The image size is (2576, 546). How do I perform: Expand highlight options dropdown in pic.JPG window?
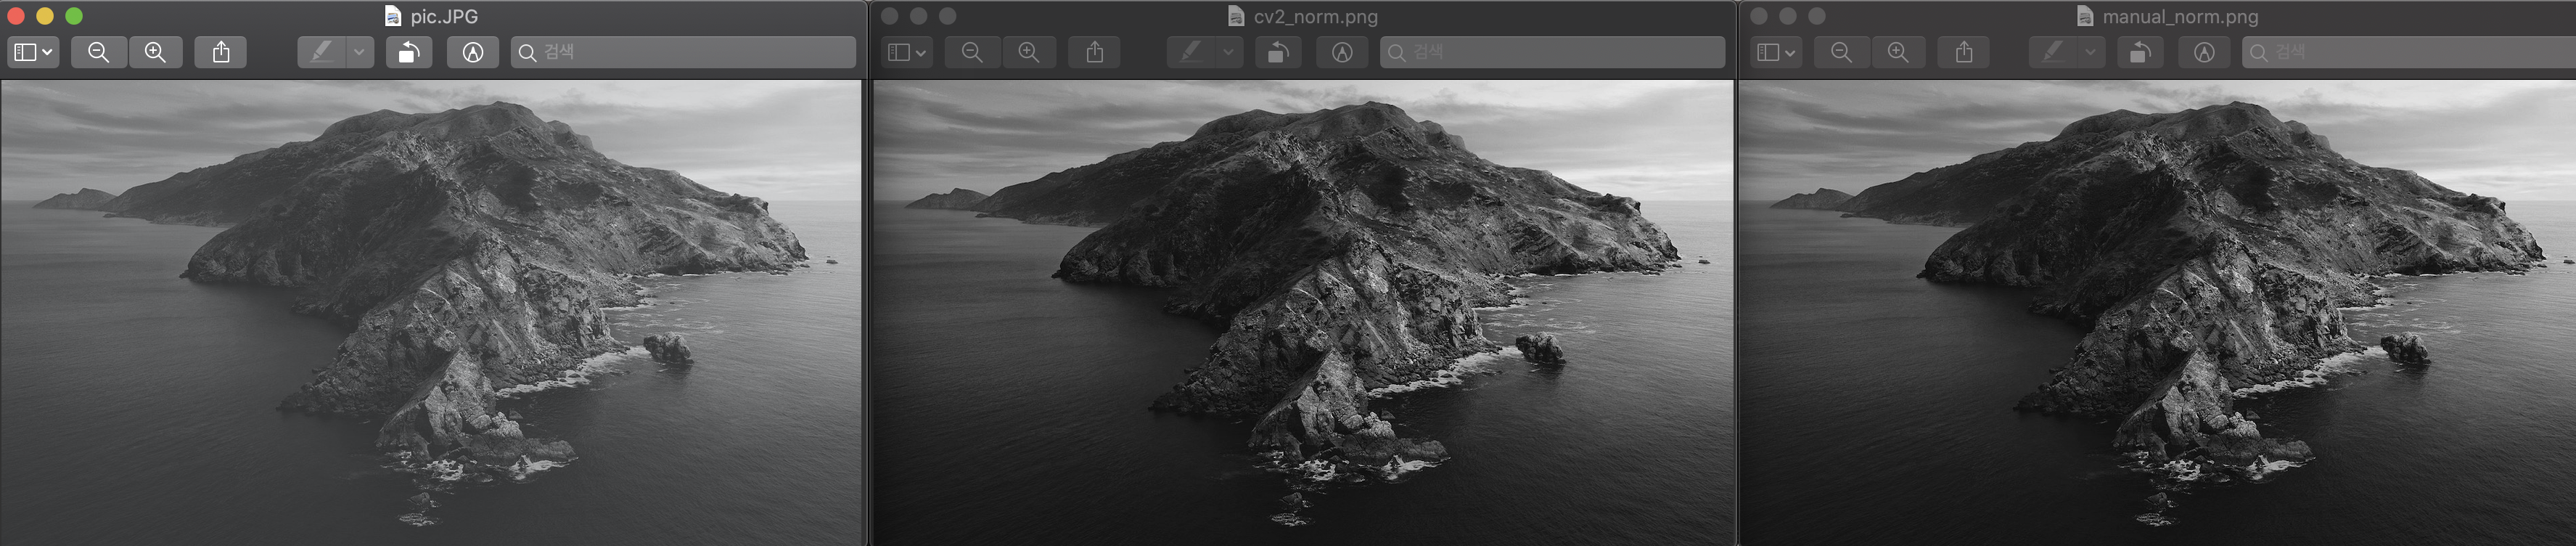[x=359, y=52]
